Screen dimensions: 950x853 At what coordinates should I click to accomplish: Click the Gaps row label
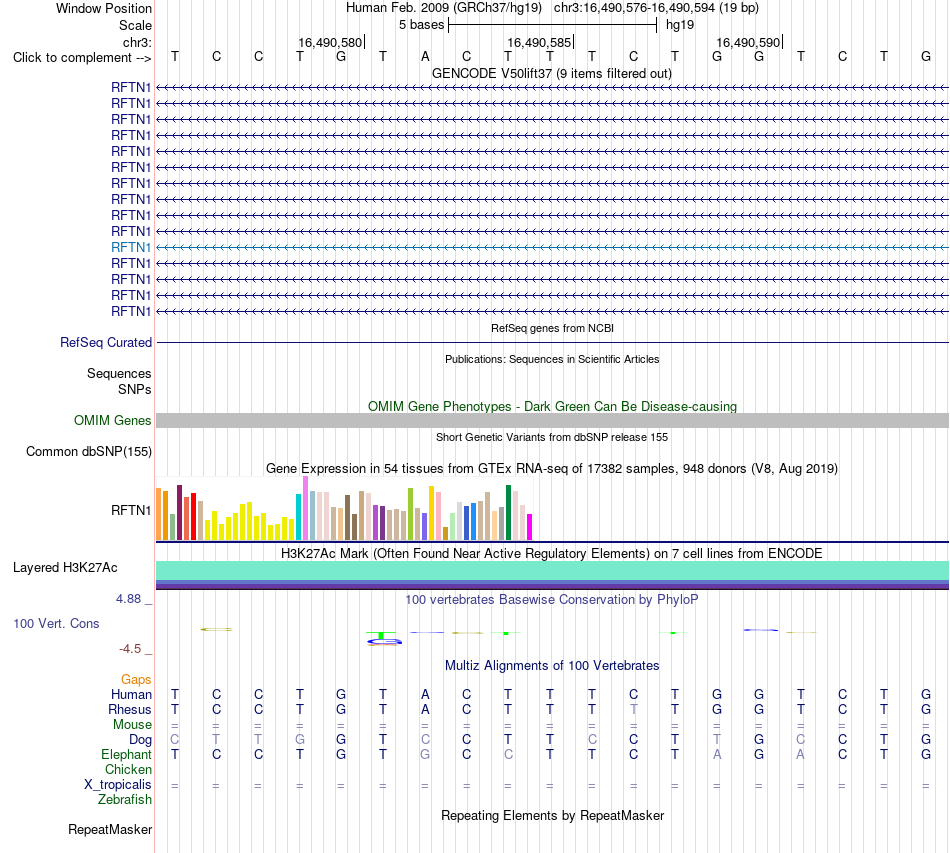coord(136,680)
